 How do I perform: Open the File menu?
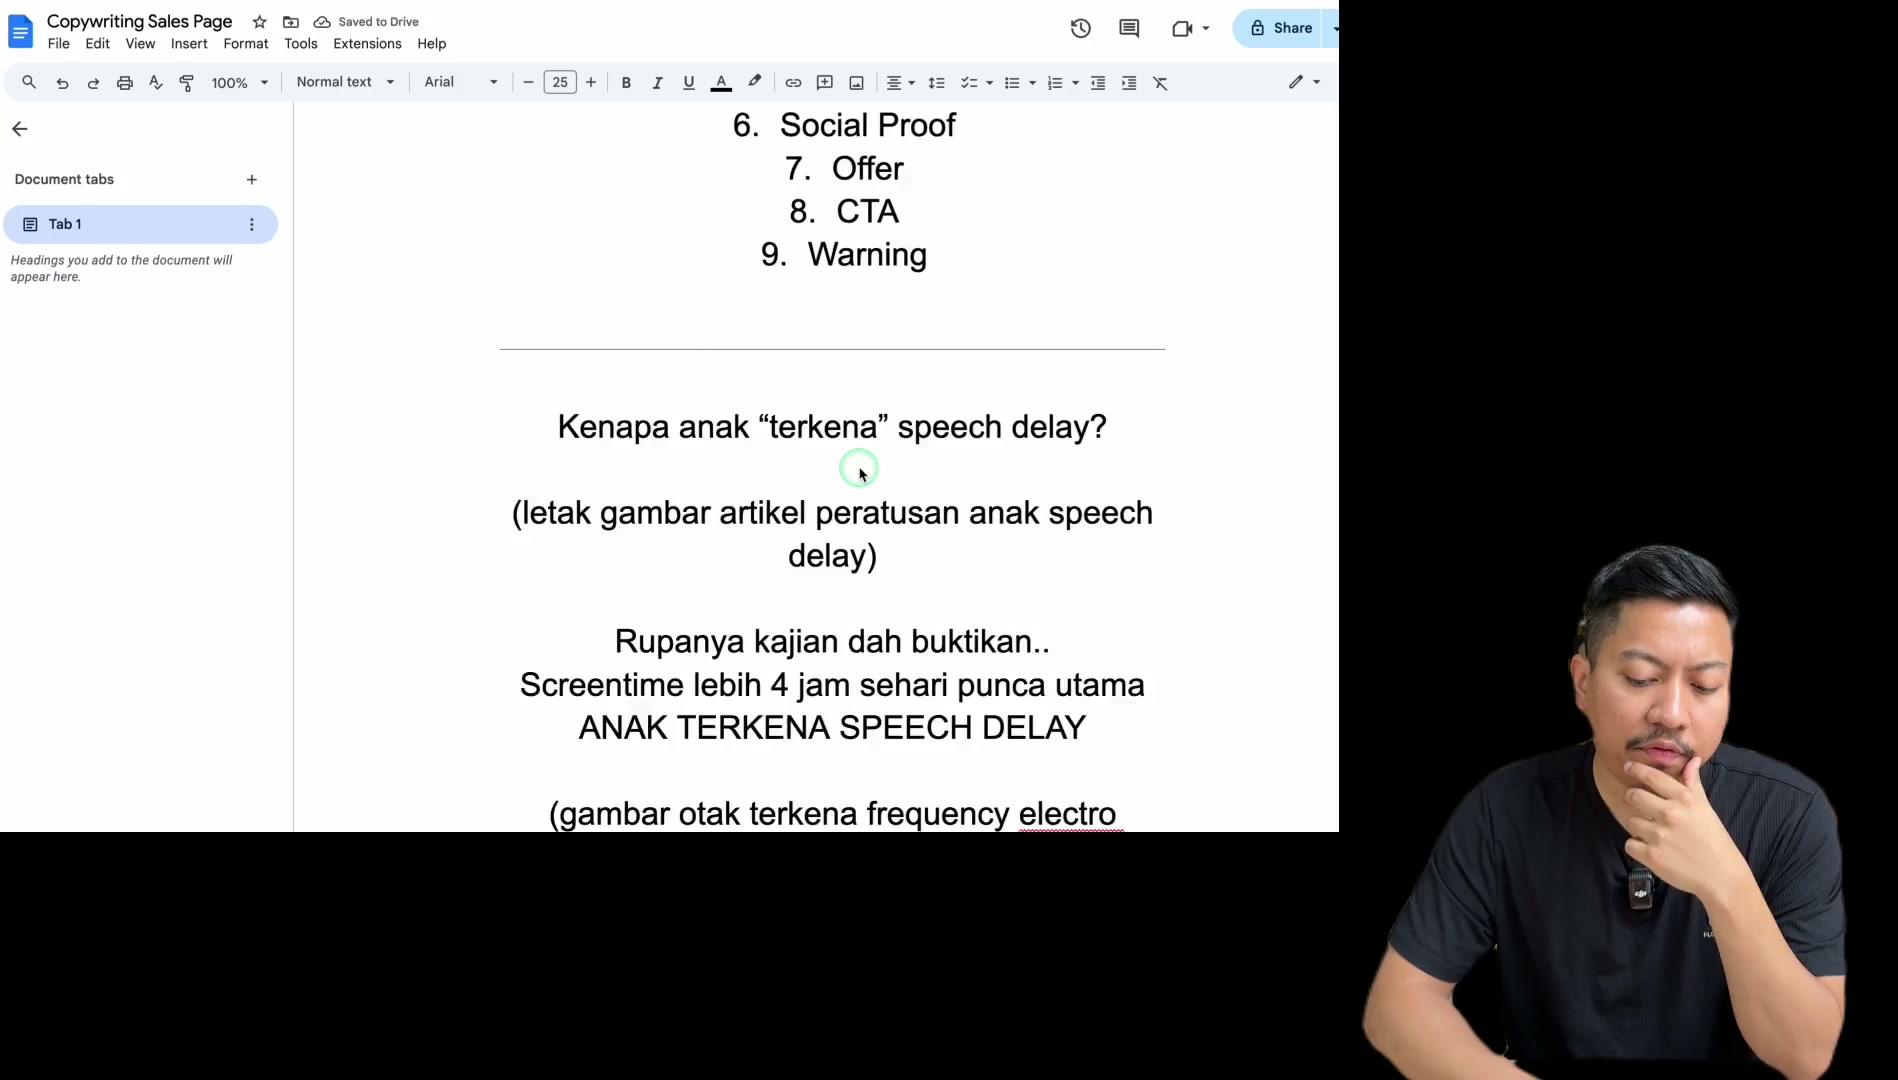click(x=59, y=44)
